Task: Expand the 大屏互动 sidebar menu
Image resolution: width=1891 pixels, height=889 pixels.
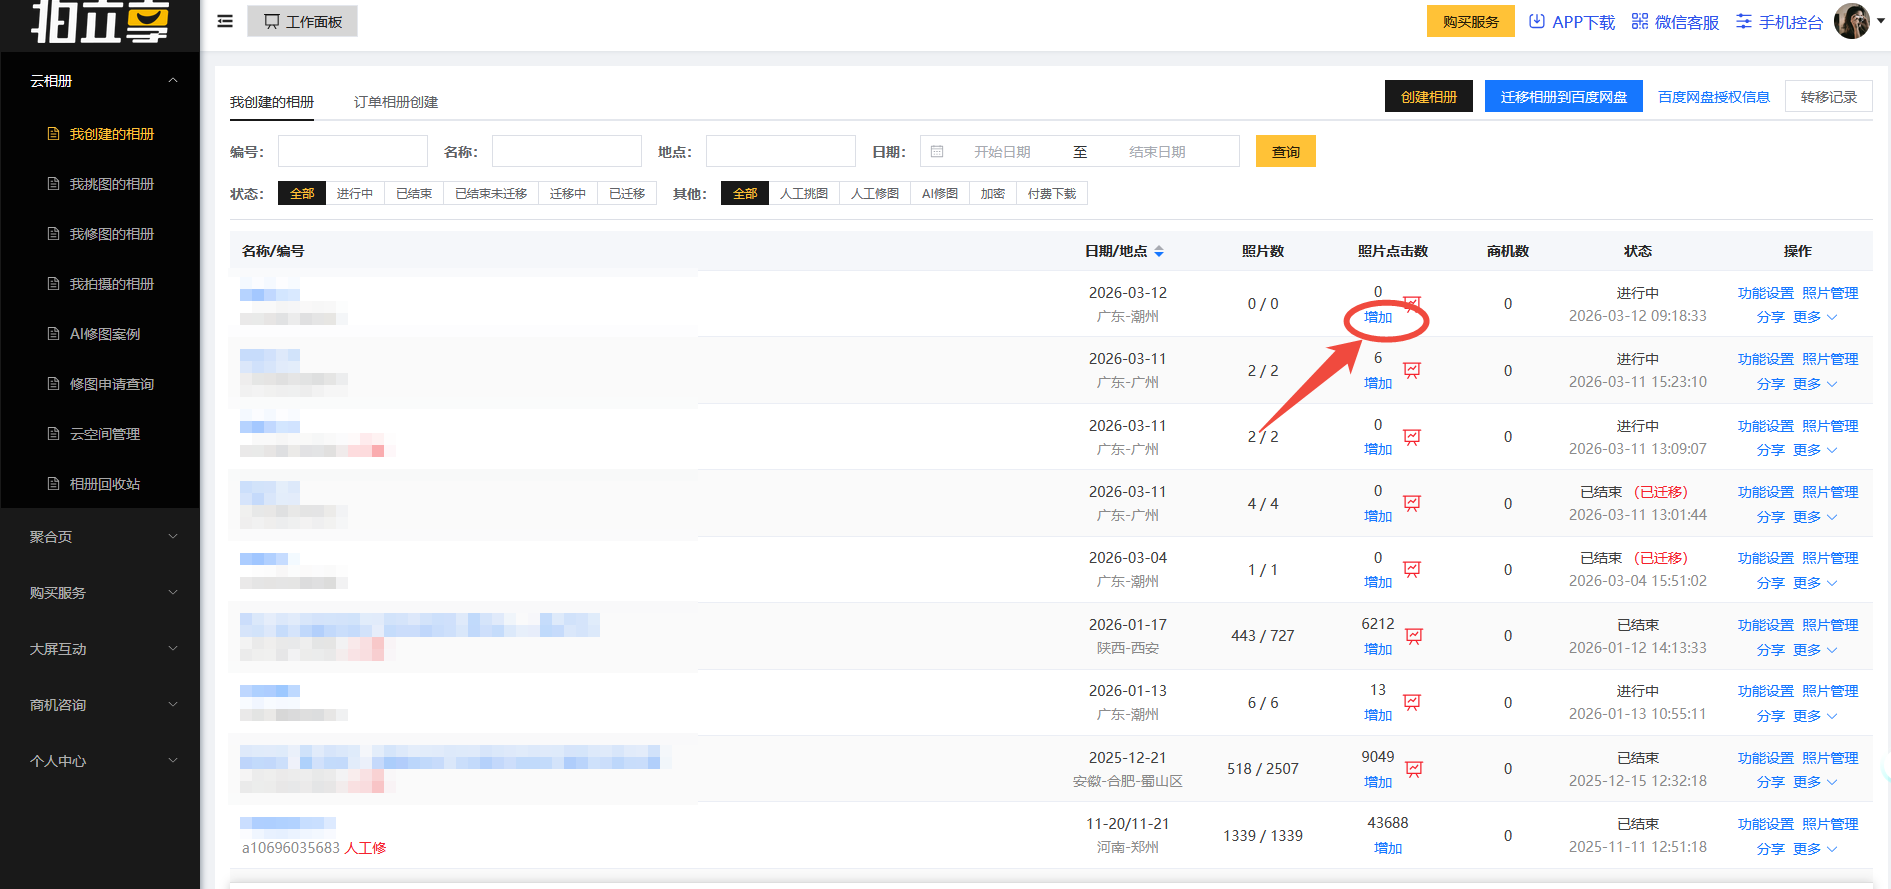Action: click(100, 649)
